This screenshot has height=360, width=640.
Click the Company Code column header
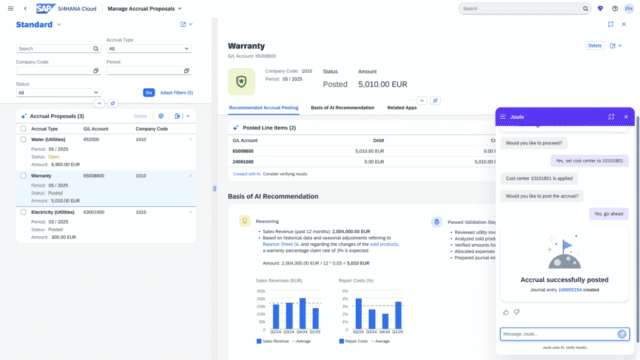pos(152,129)
